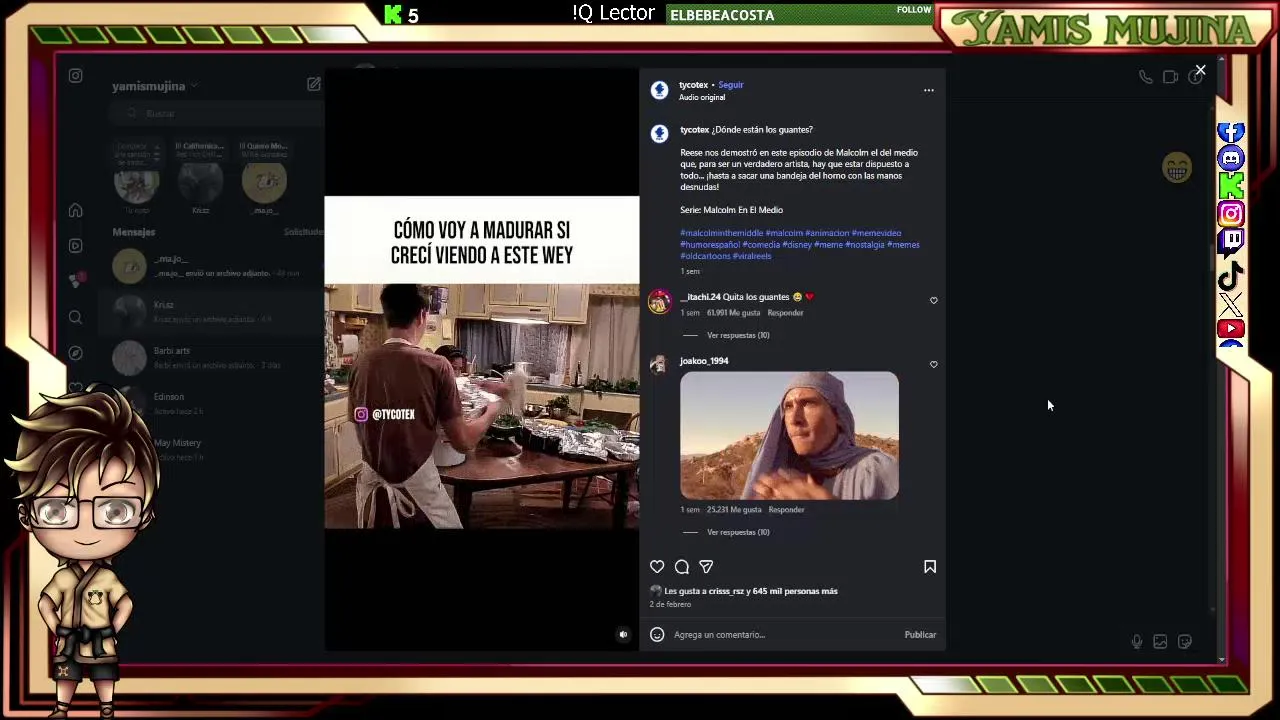
Task: Click Agrega un comentario input field
Action: tap(785, 635)
